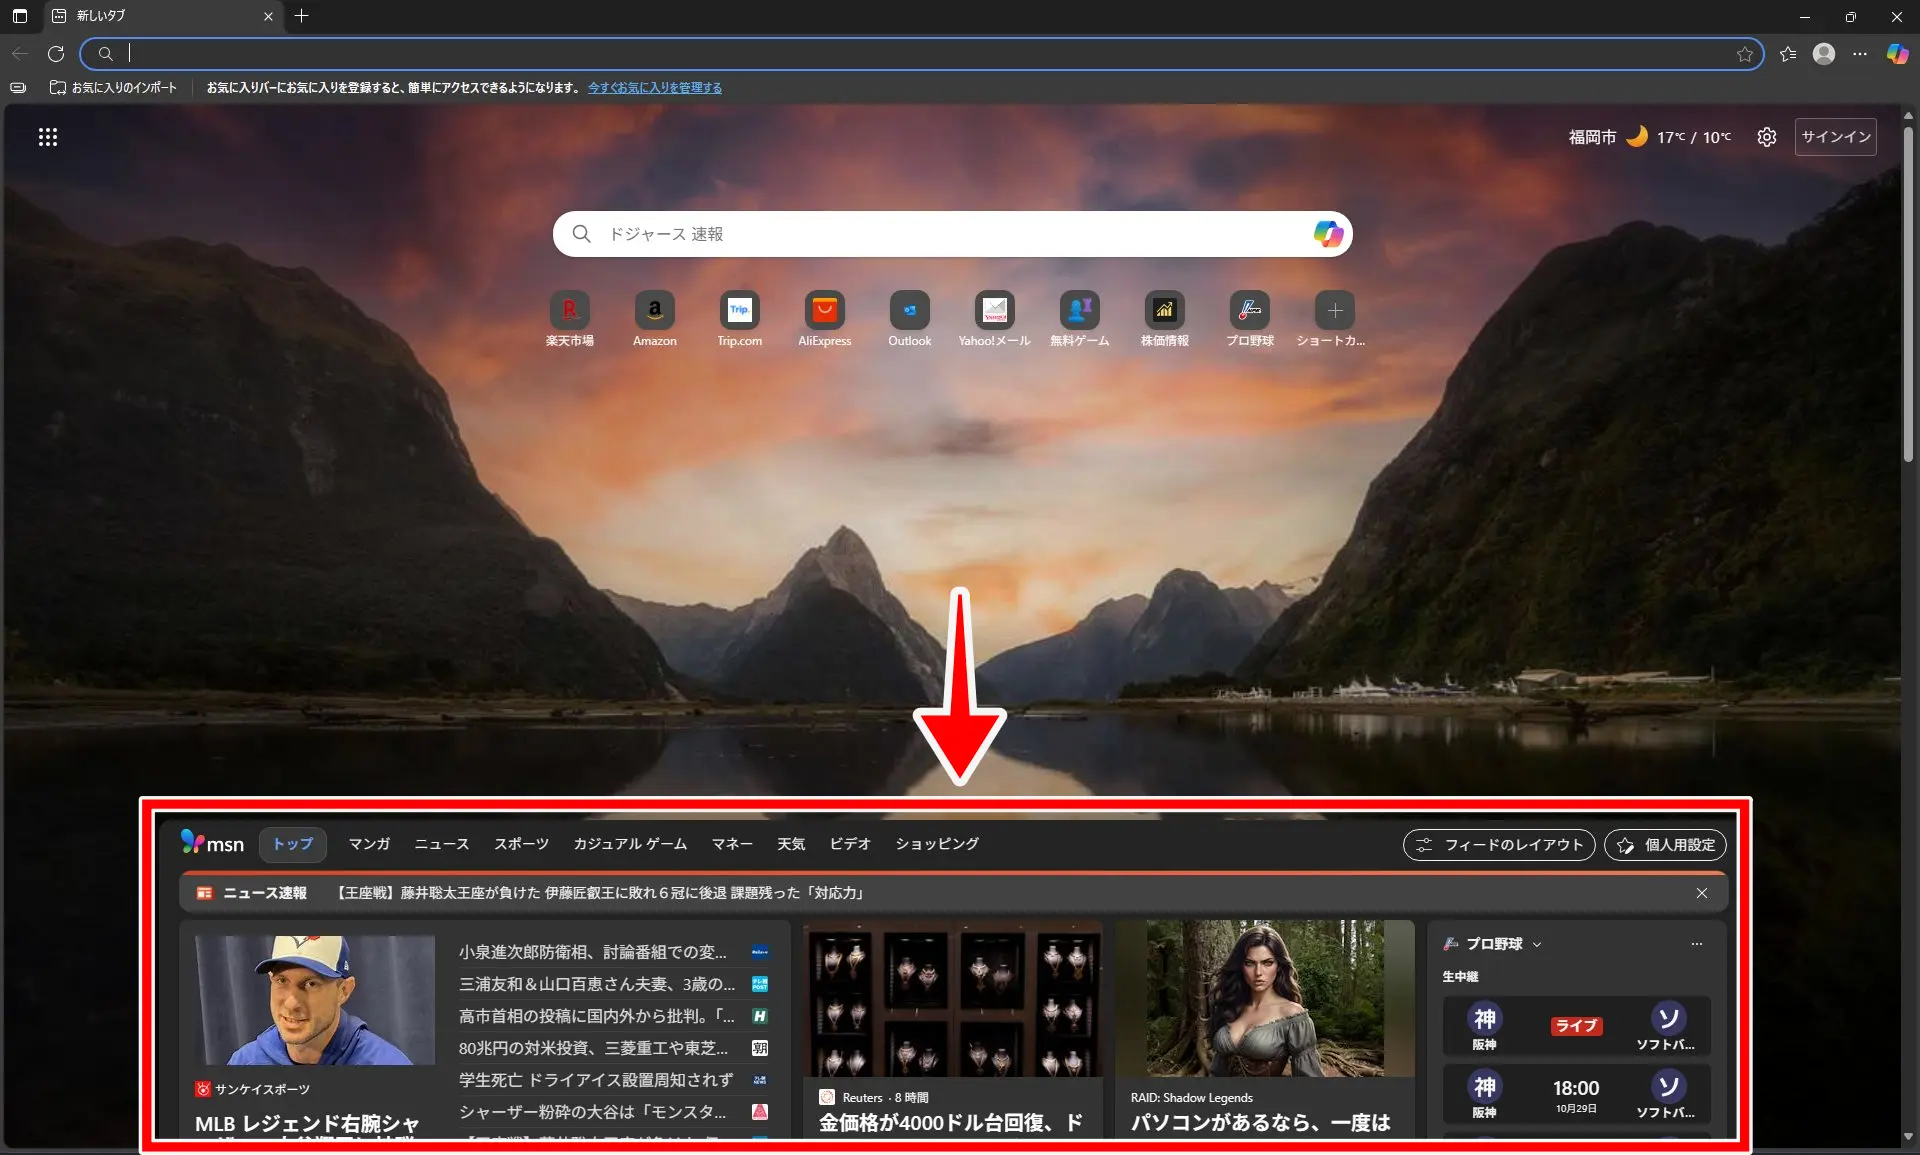Open browser settings and more menu
Viewport: 1920px width, 1155px height.
click(x=1859, y=54)
